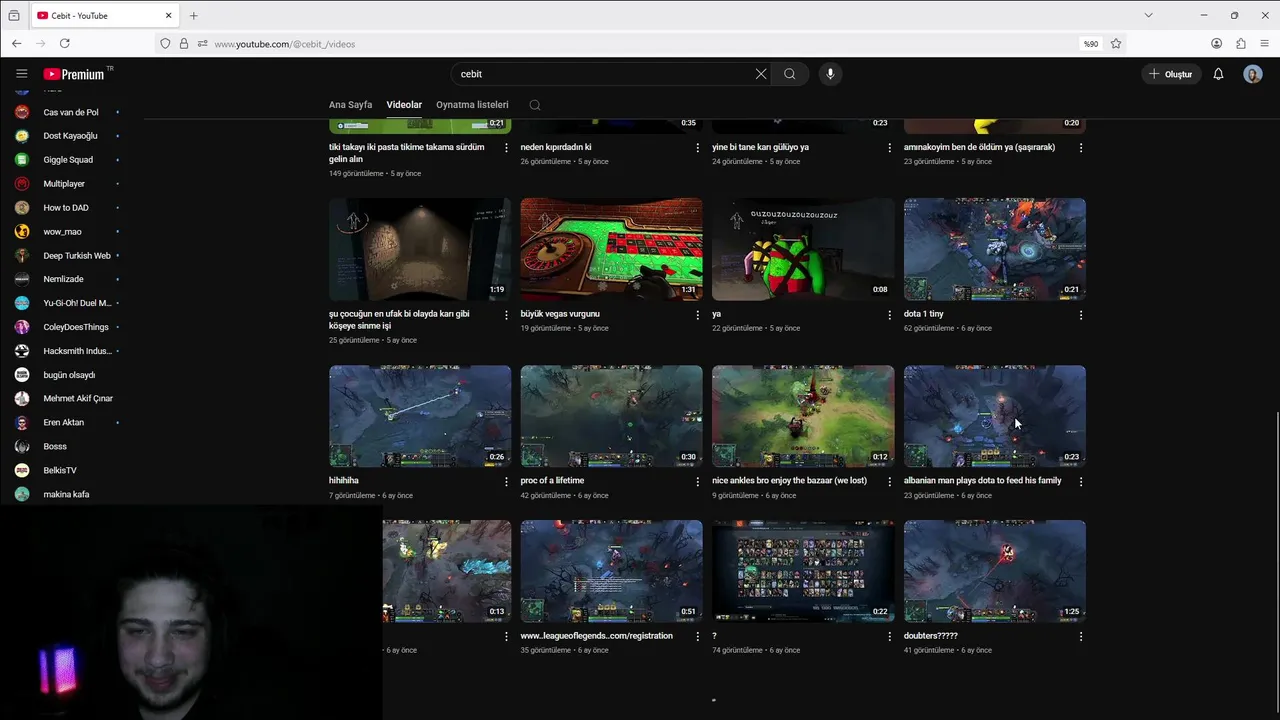Clear the search box text
The width and height of the screenshot is (1280, 720).
pyautogui.click(x=761, y=74)
